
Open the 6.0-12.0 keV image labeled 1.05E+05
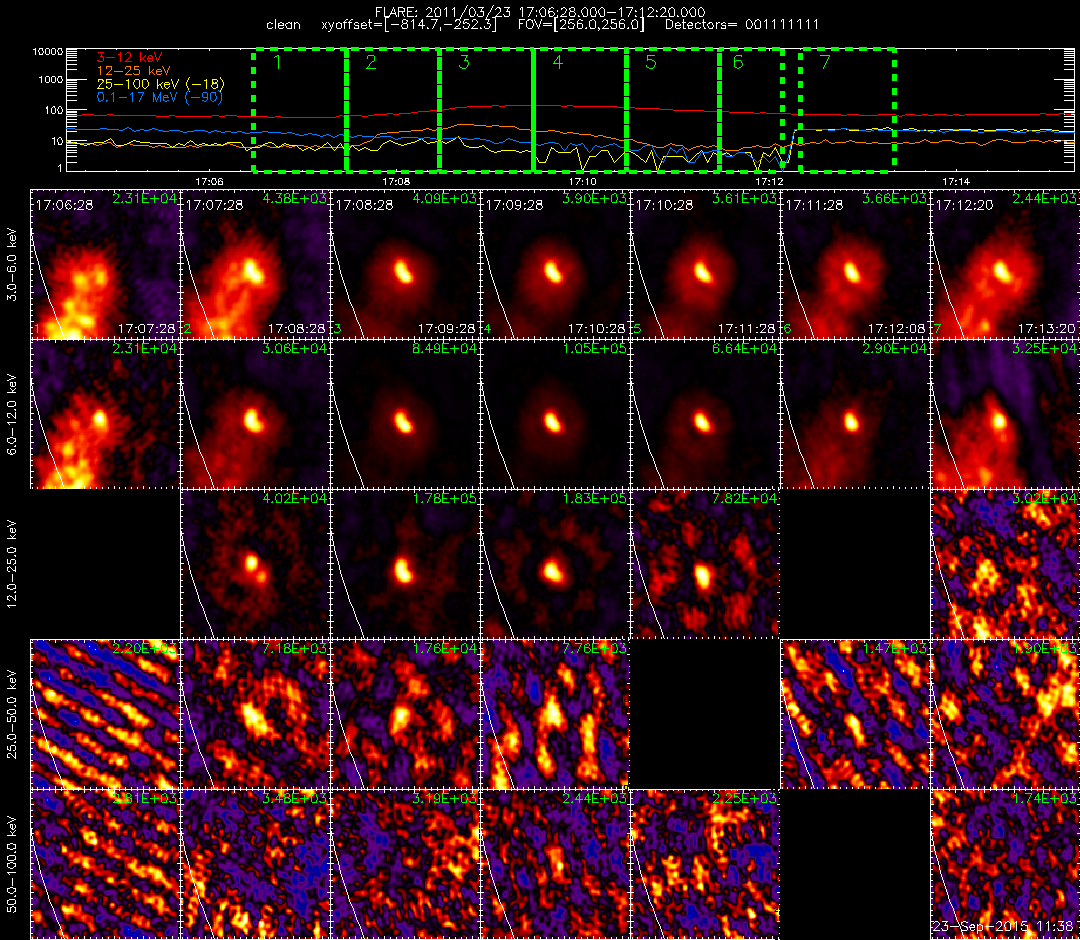coord(554,415)
